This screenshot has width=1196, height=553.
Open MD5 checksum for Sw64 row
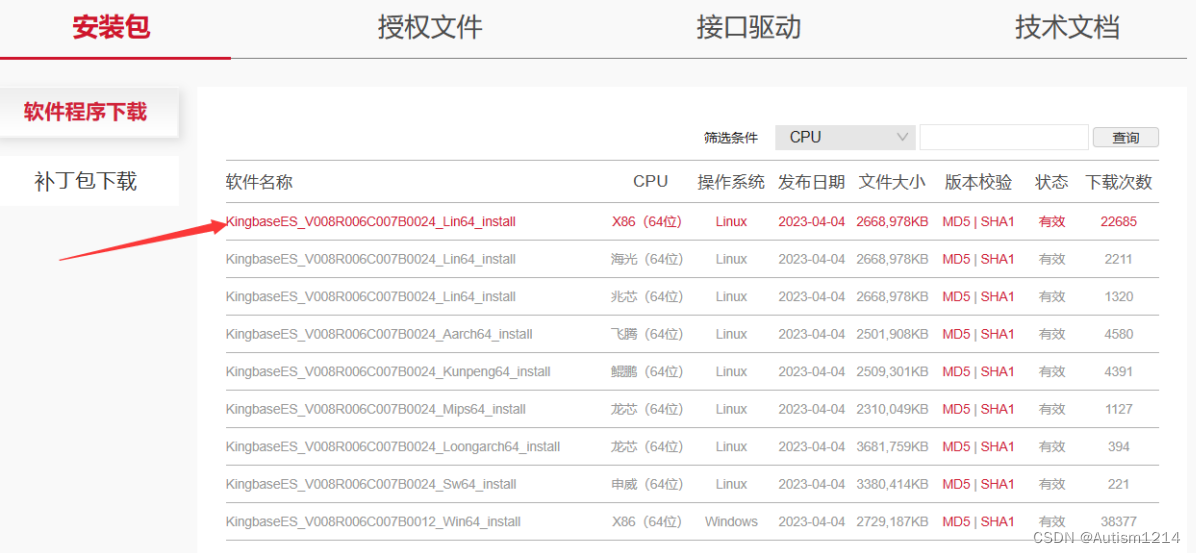(x=956, y=484)
